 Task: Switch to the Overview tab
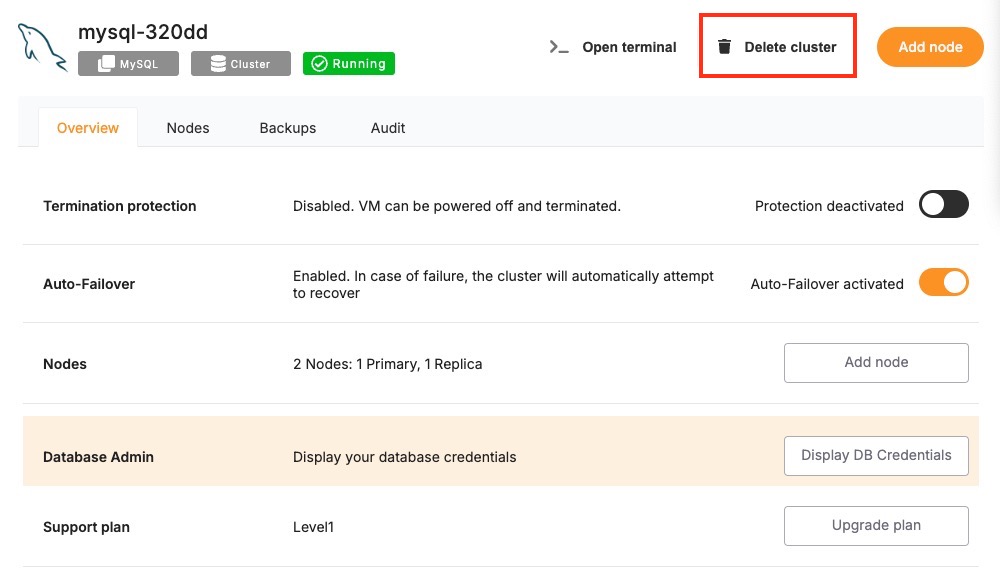point(88,128)
